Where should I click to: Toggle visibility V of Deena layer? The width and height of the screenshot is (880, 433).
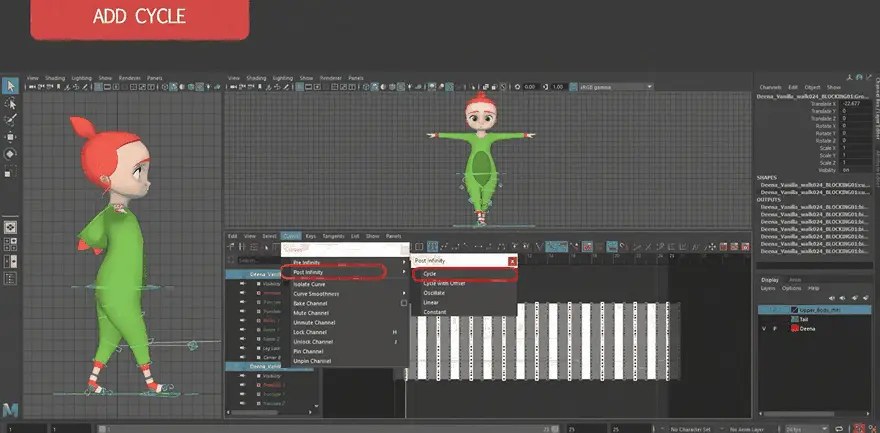[x=764, y=327]
